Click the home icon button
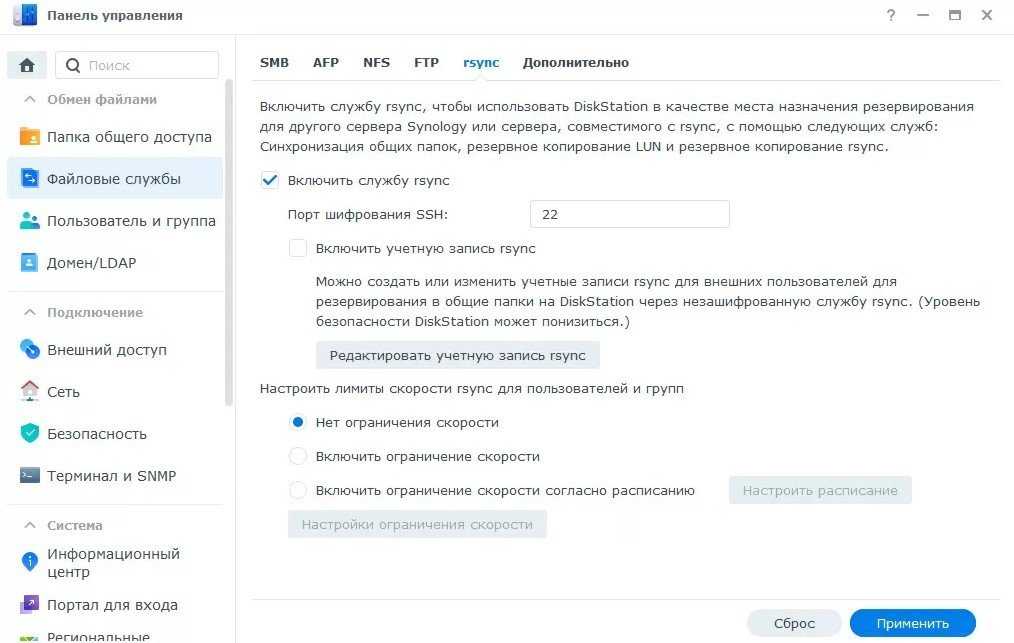 click(27, 65)
